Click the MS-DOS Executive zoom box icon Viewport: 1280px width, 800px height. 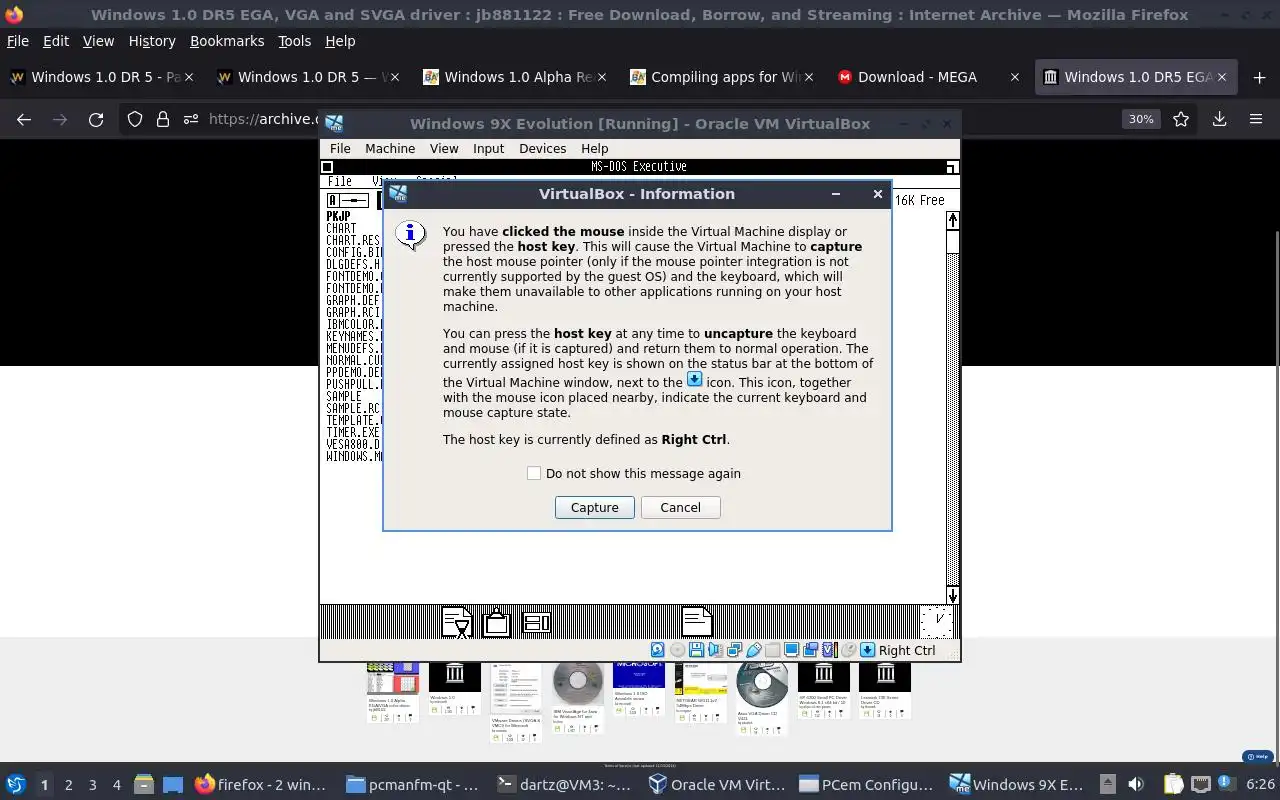[952, 167]
